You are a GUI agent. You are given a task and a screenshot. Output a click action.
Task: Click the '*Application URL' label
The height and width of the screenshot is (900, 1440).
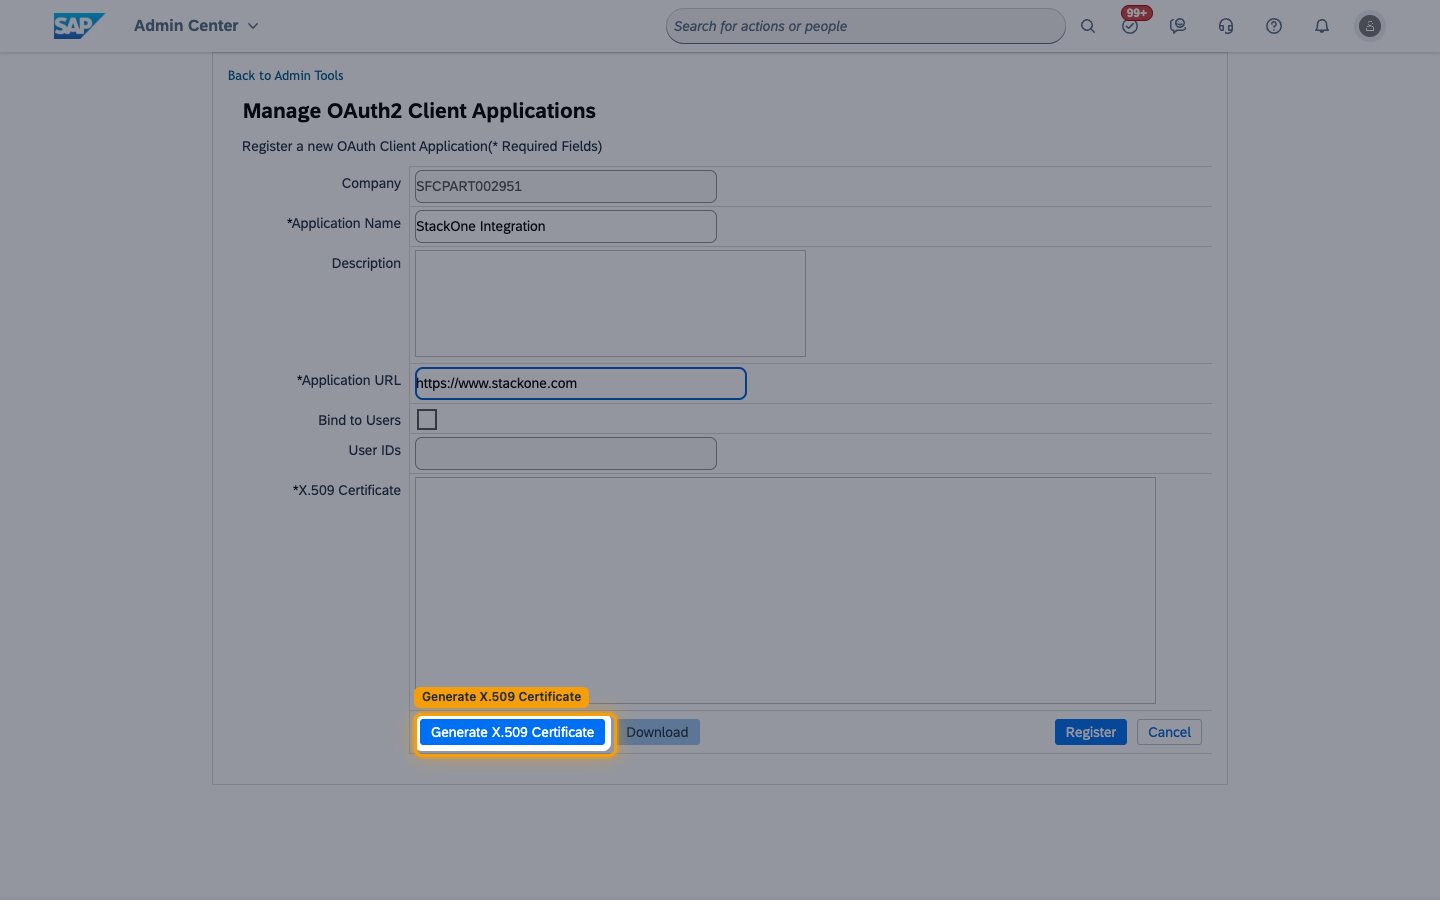click(x=348, y=380)
